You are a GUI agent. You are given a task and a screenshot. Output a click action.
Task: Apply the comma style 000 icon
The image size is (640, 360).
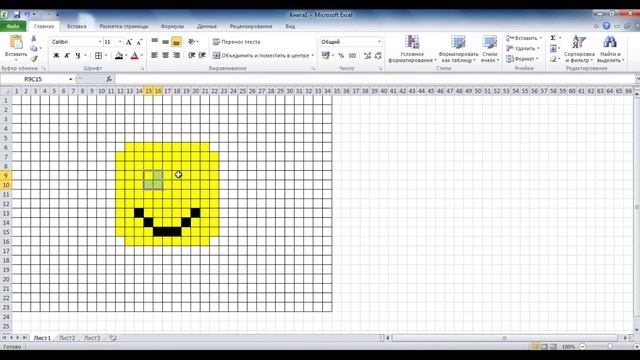coord(353,55)
